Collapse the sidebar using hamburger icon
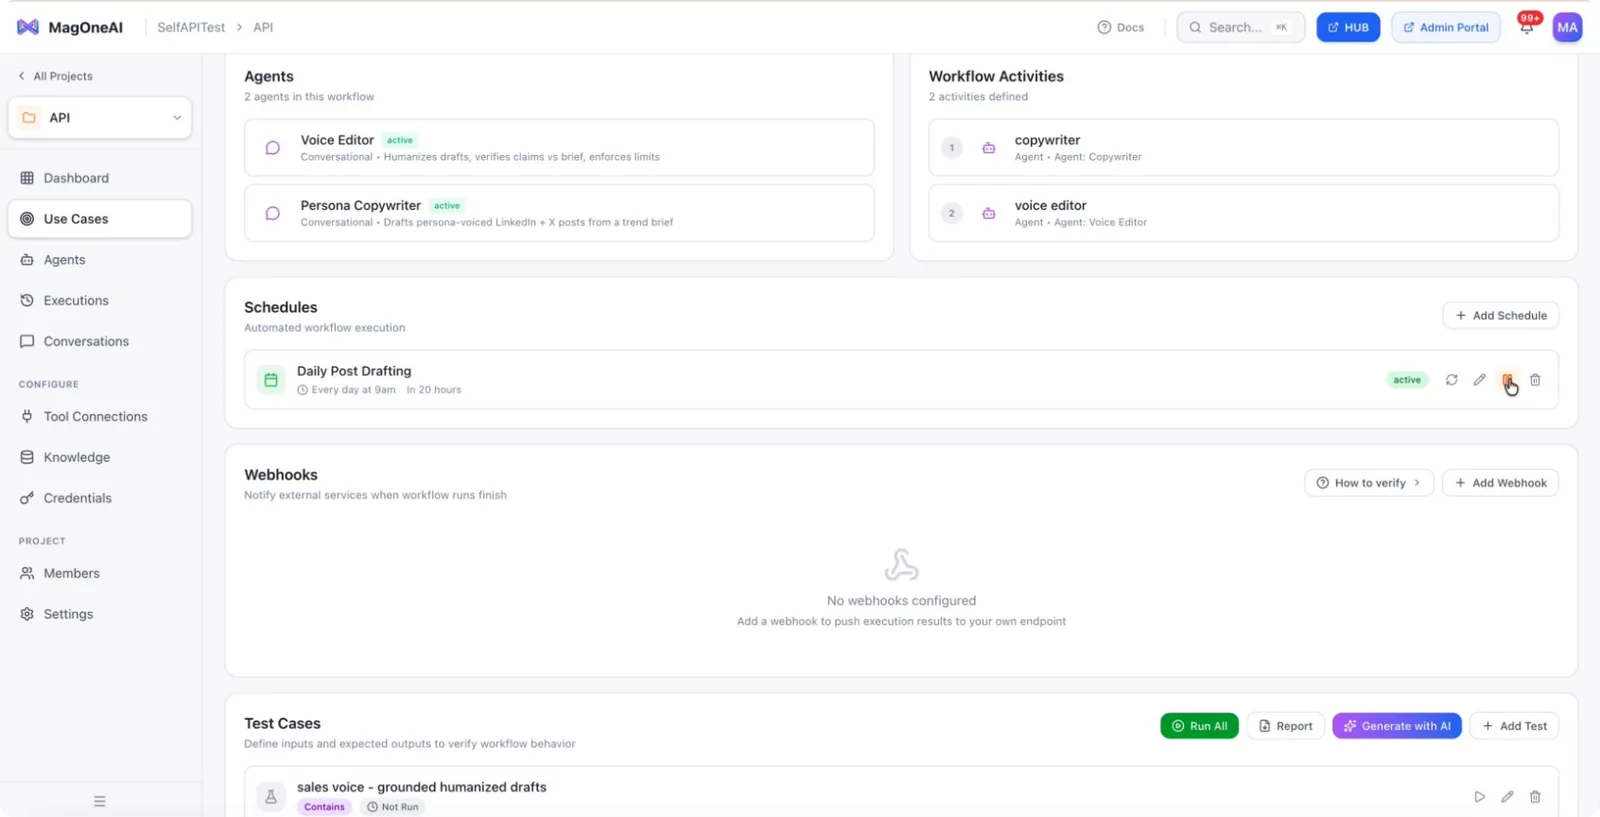The image size is (1600, 817). point(100,801)
